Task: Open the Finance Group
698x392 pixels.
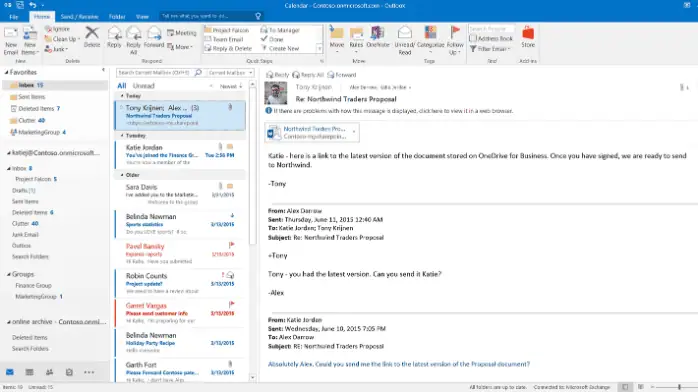Action: click(33, 286)
